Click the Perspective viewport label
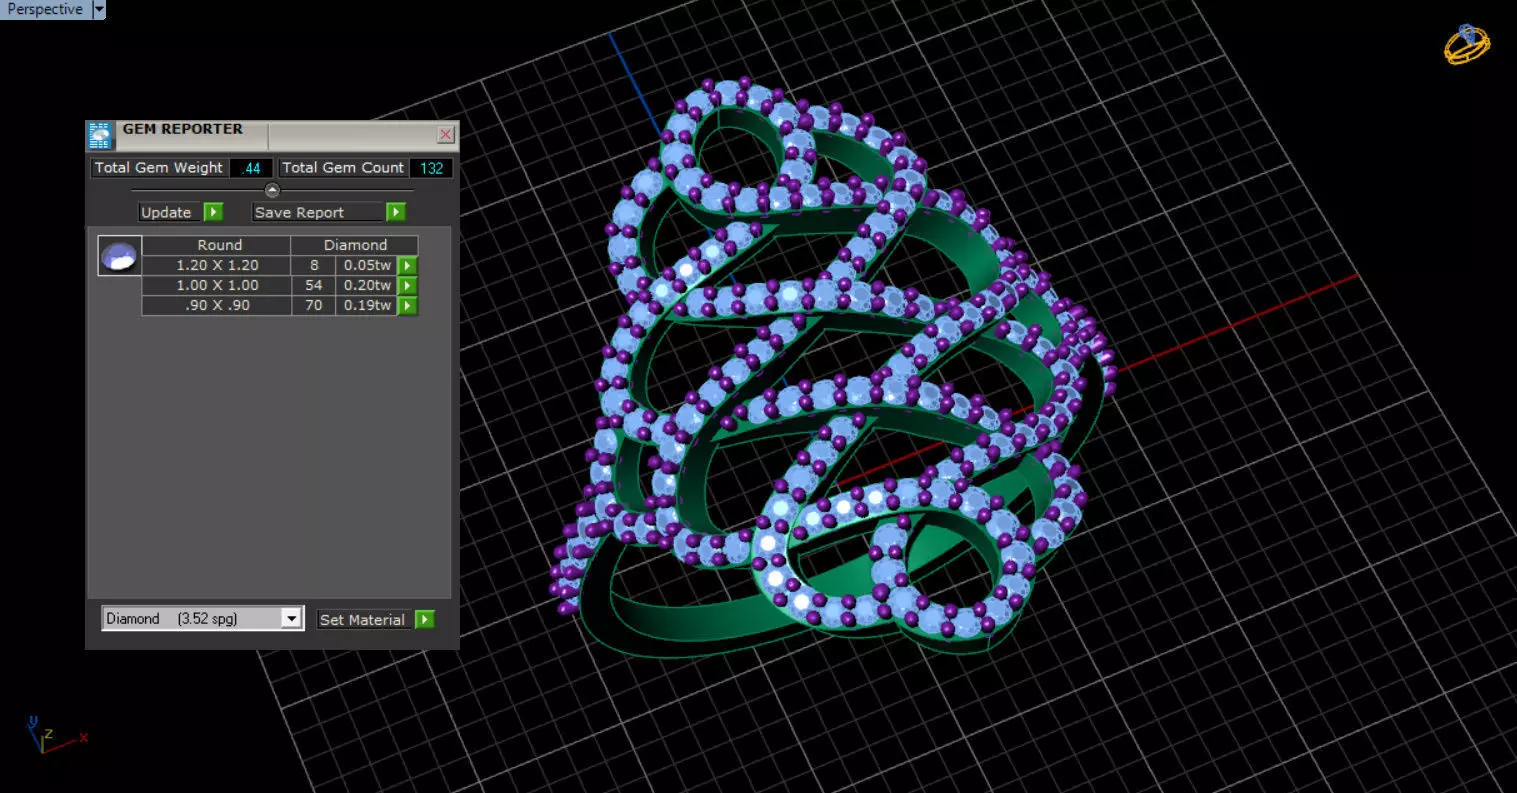This screenshot has width=1517, height=793. click(45, 9)
